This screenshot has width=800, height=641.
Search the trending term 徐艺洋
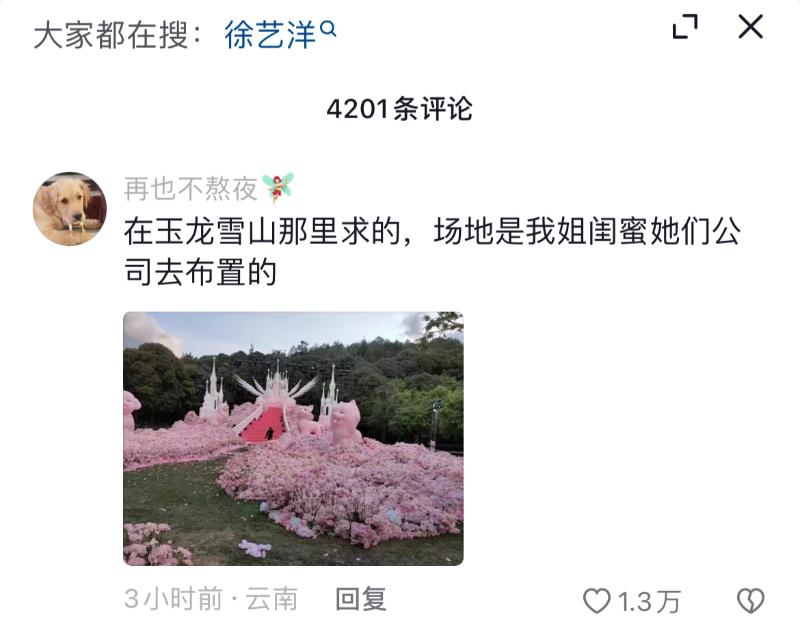[270, 35]
